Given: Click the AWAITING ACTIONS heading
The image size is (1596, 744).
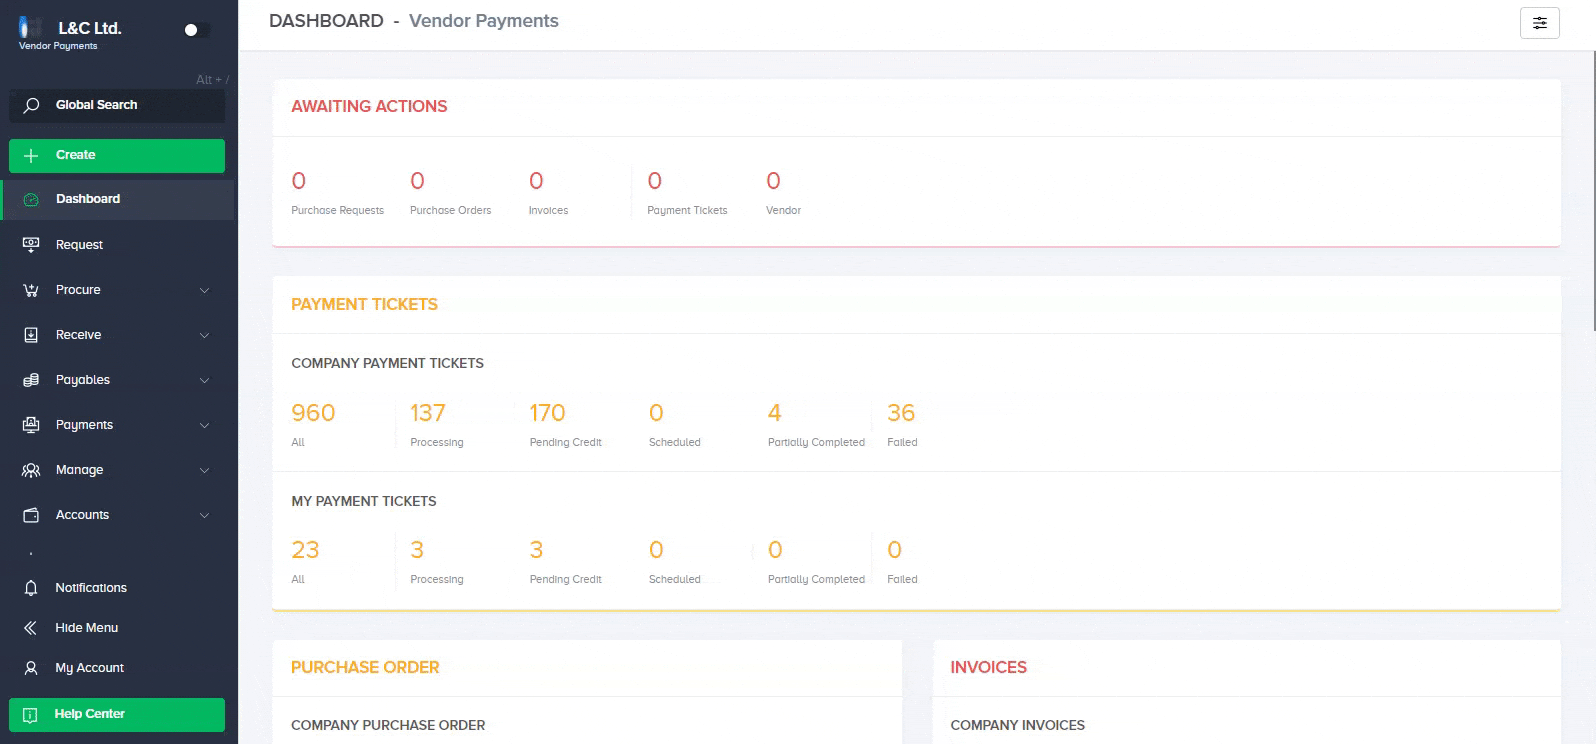Looking at the screenshot, I should click(x=369, y=106).
